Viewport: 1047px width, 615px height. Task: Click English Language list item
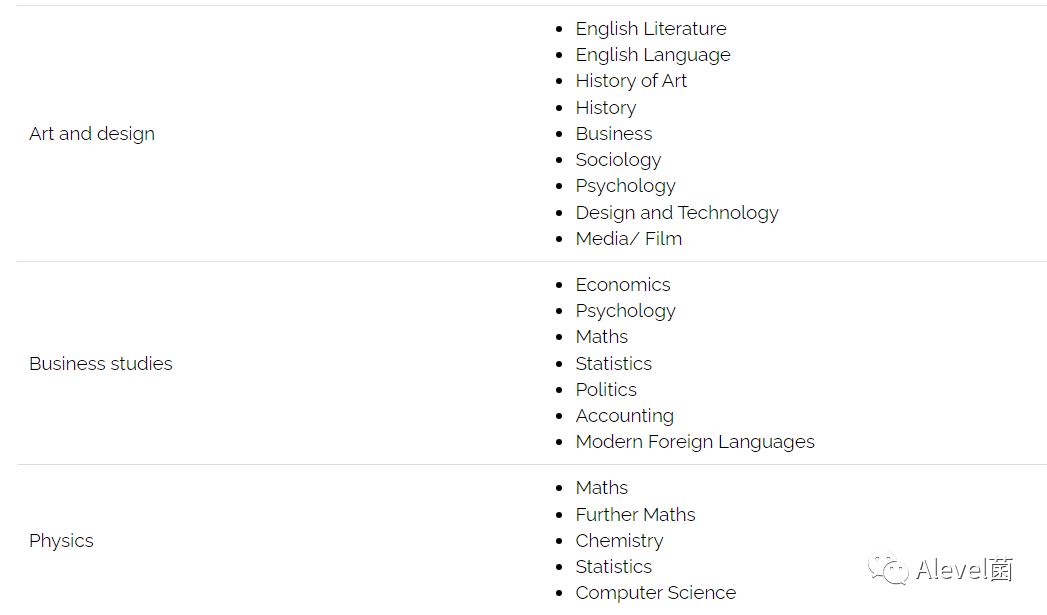click(x=653, y=55)
